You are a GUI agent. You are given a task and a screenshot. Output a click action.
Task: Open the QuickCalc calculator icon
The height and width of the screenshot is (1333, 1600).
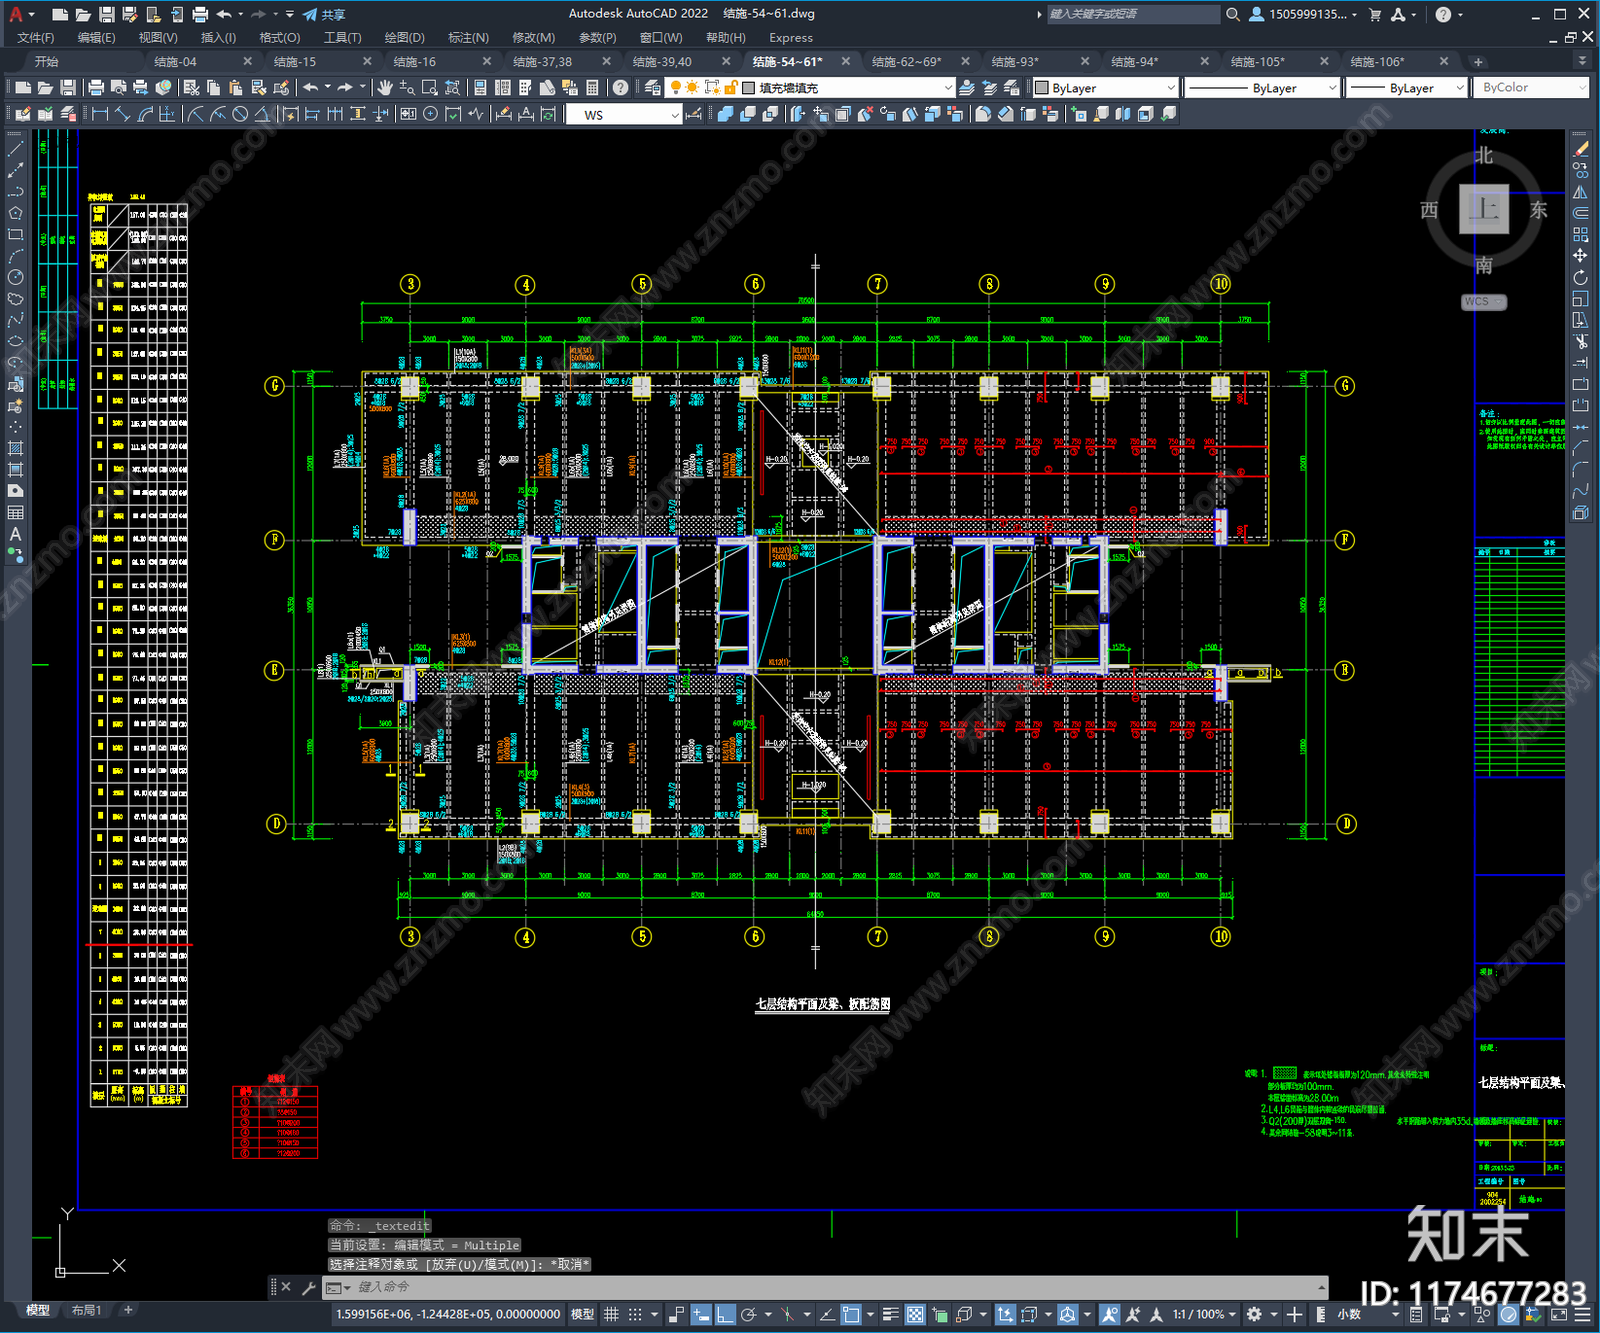point(592,88)
